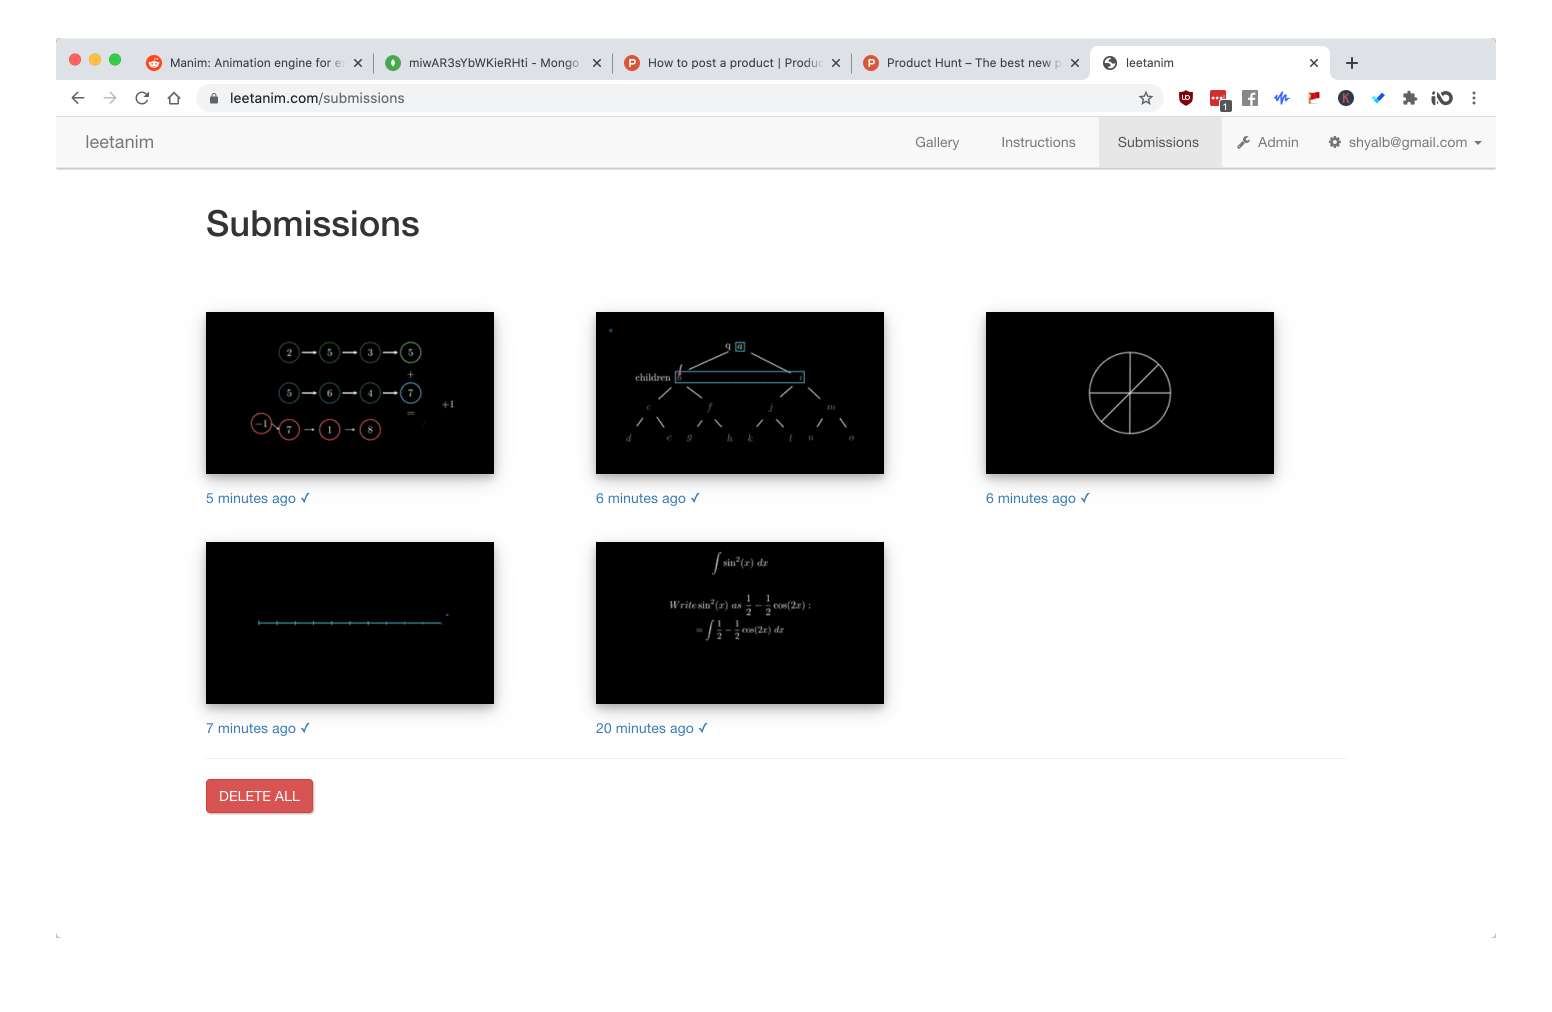Open the tree with children animation thumbnail
Screen dimensions: 1552x1012
(740, 393)
